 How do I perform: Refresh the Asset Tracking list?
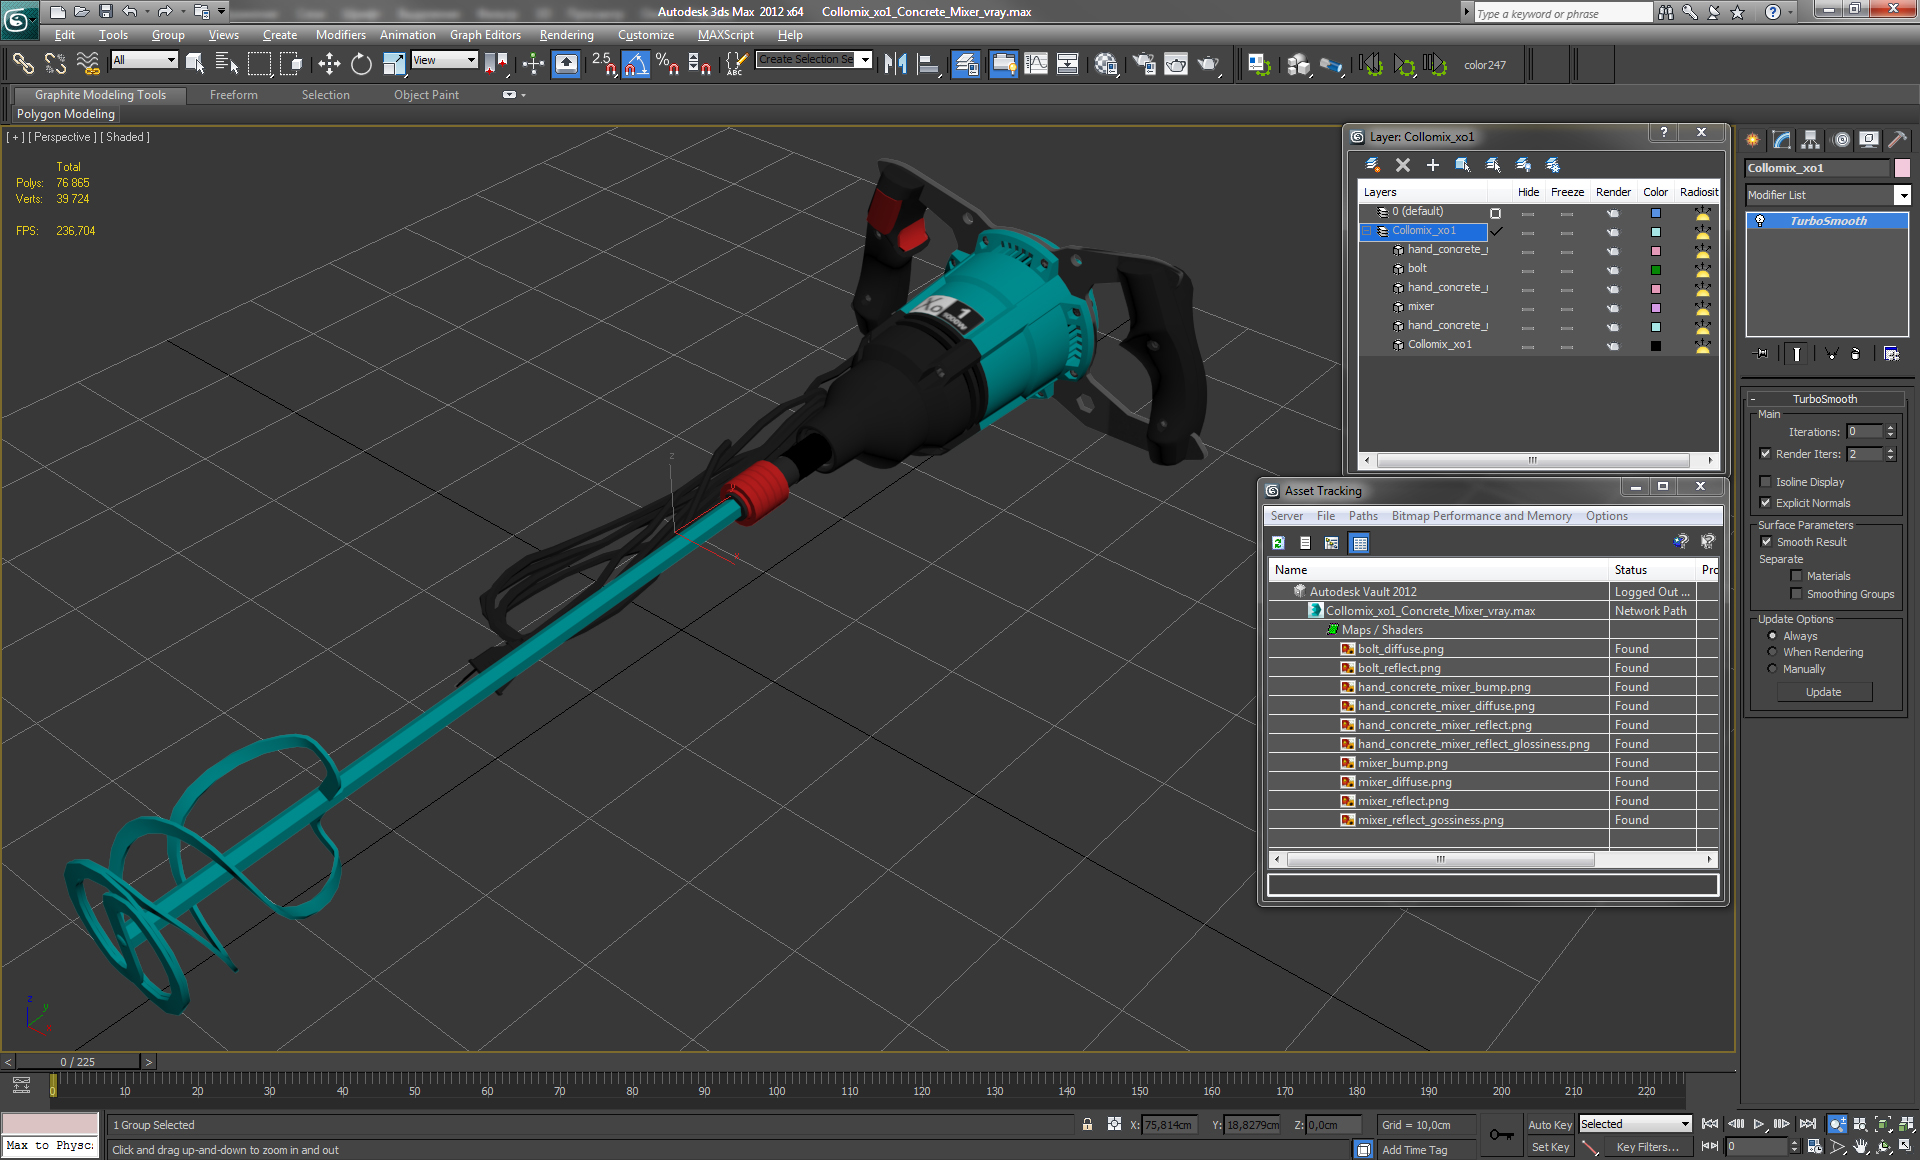point(1278,542)
